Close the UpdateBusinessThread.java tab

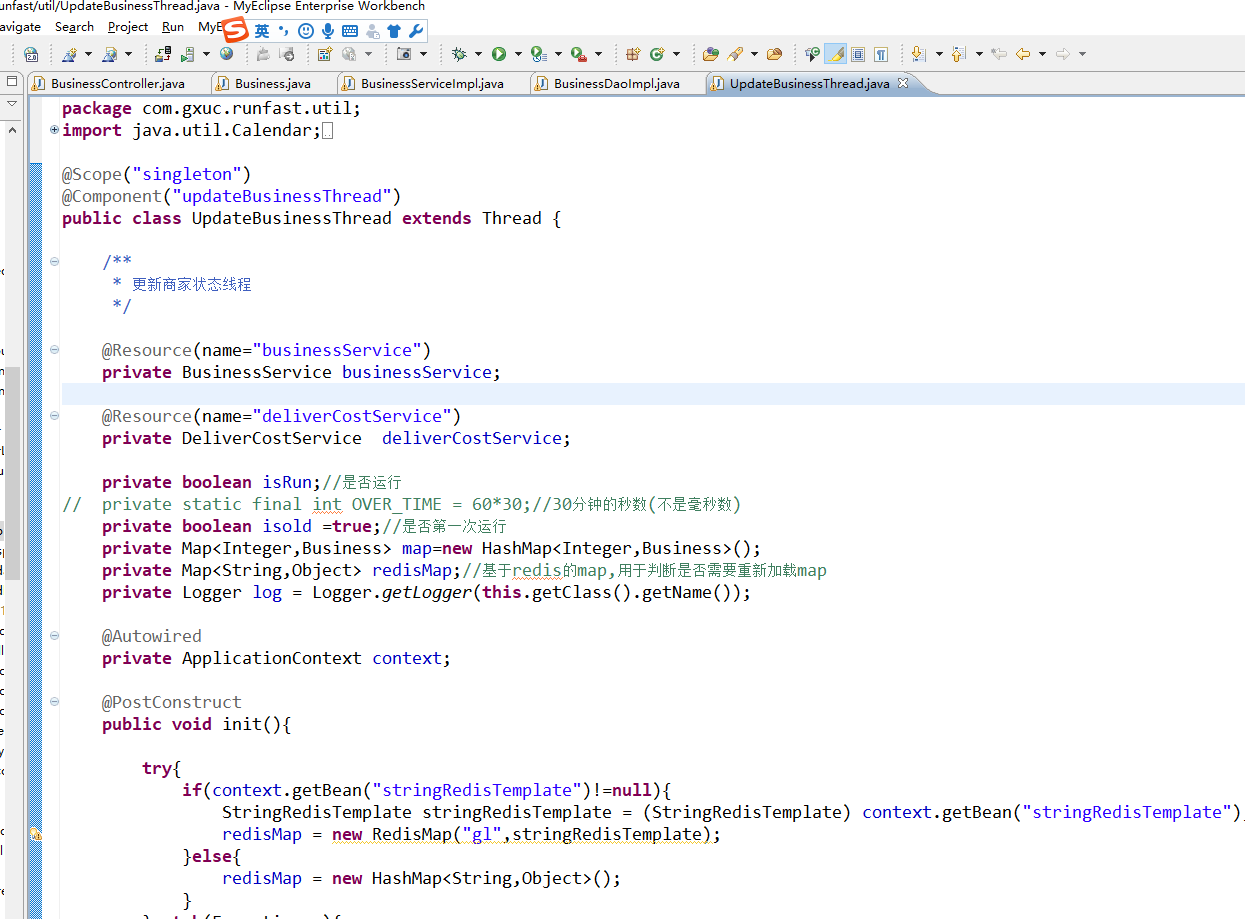pos(902,83)
